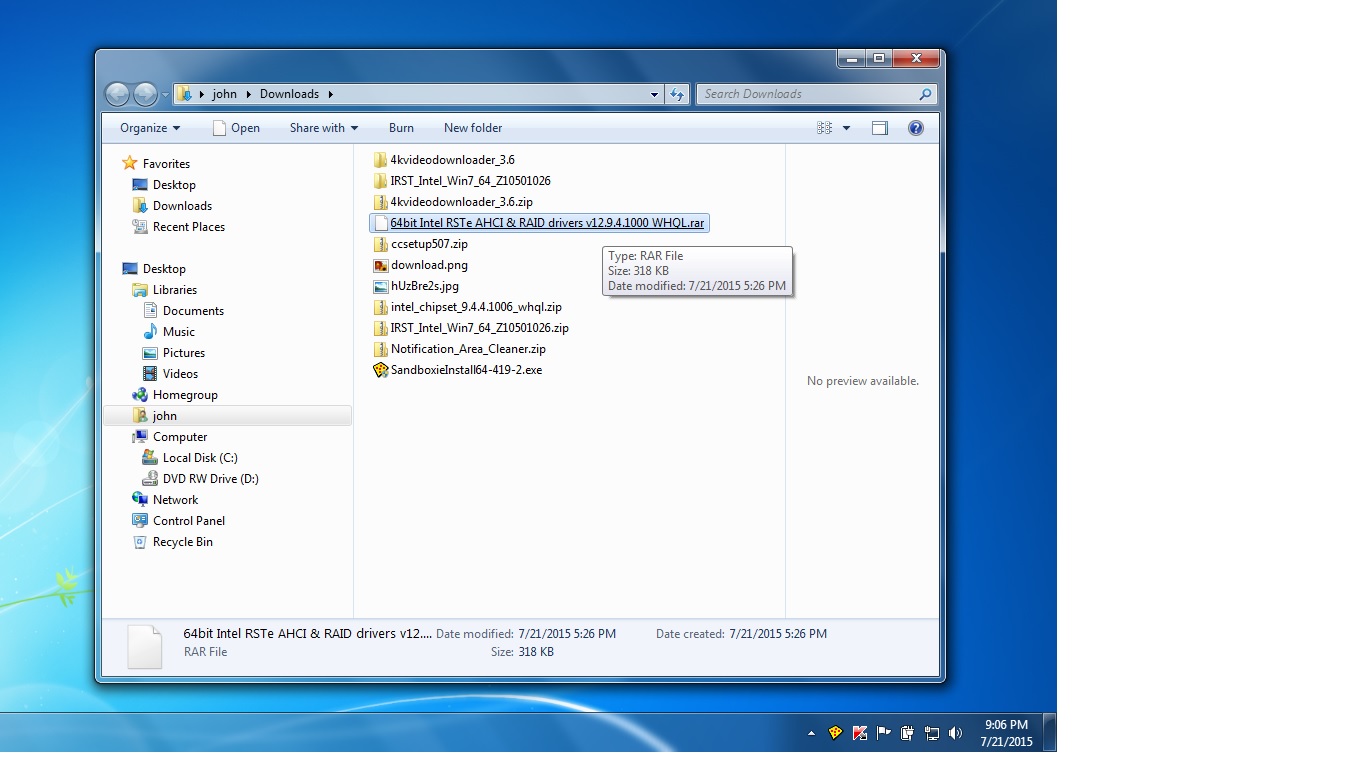Select john user folder in tree
Viewport: 1366px width, 768px height.
point(165,416)
